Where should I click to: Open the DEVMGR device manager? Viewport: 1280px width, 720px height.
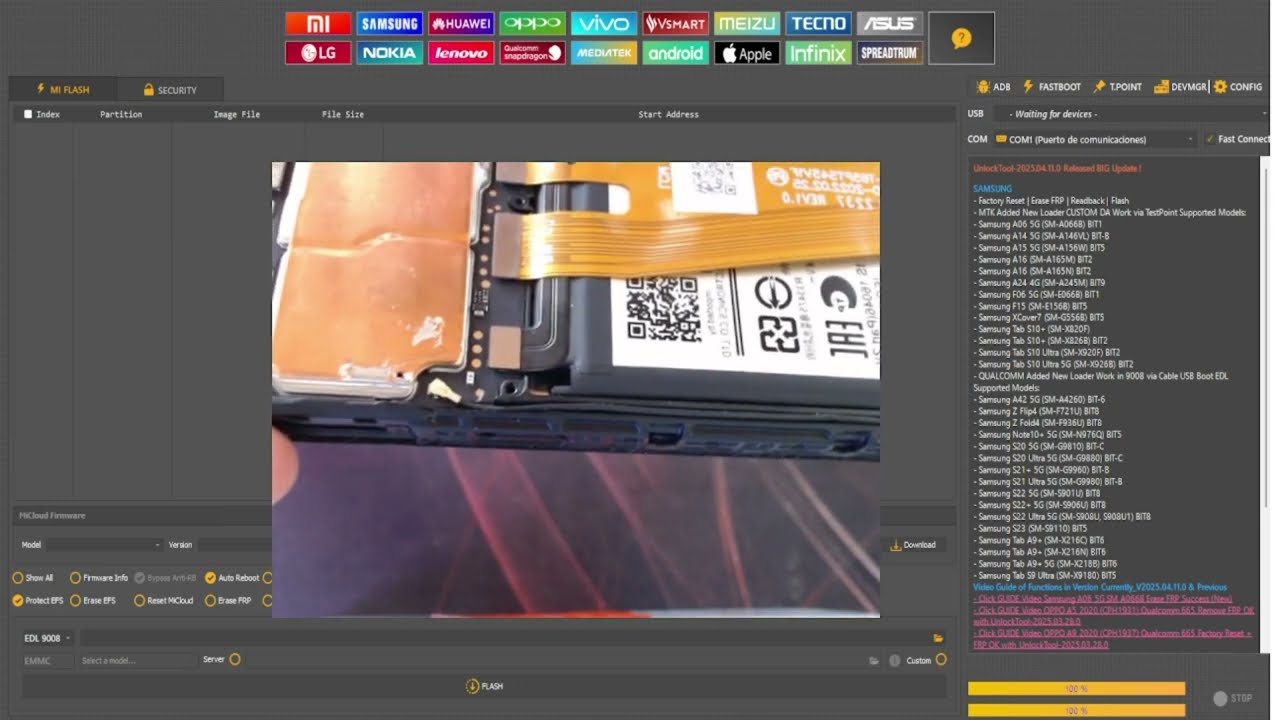point(1180,87)
